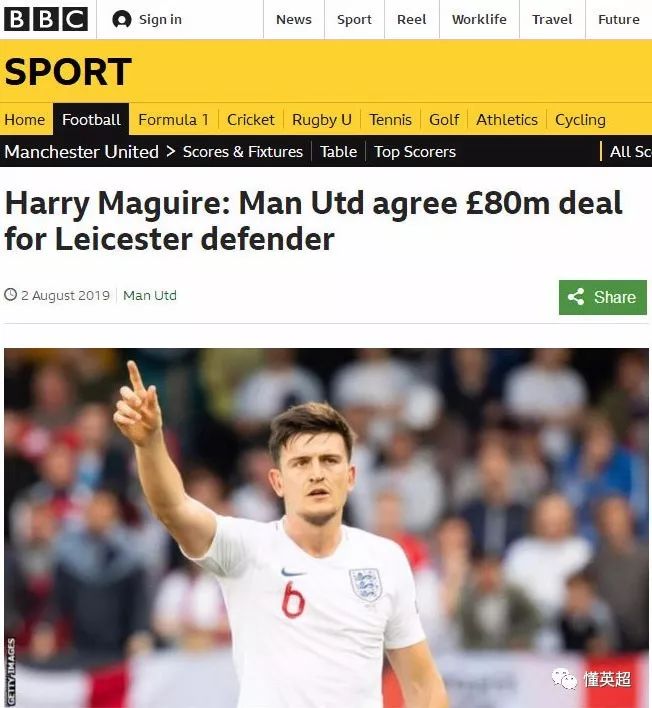
Task: Click the share icon in Share button
Action: point(576,297)
